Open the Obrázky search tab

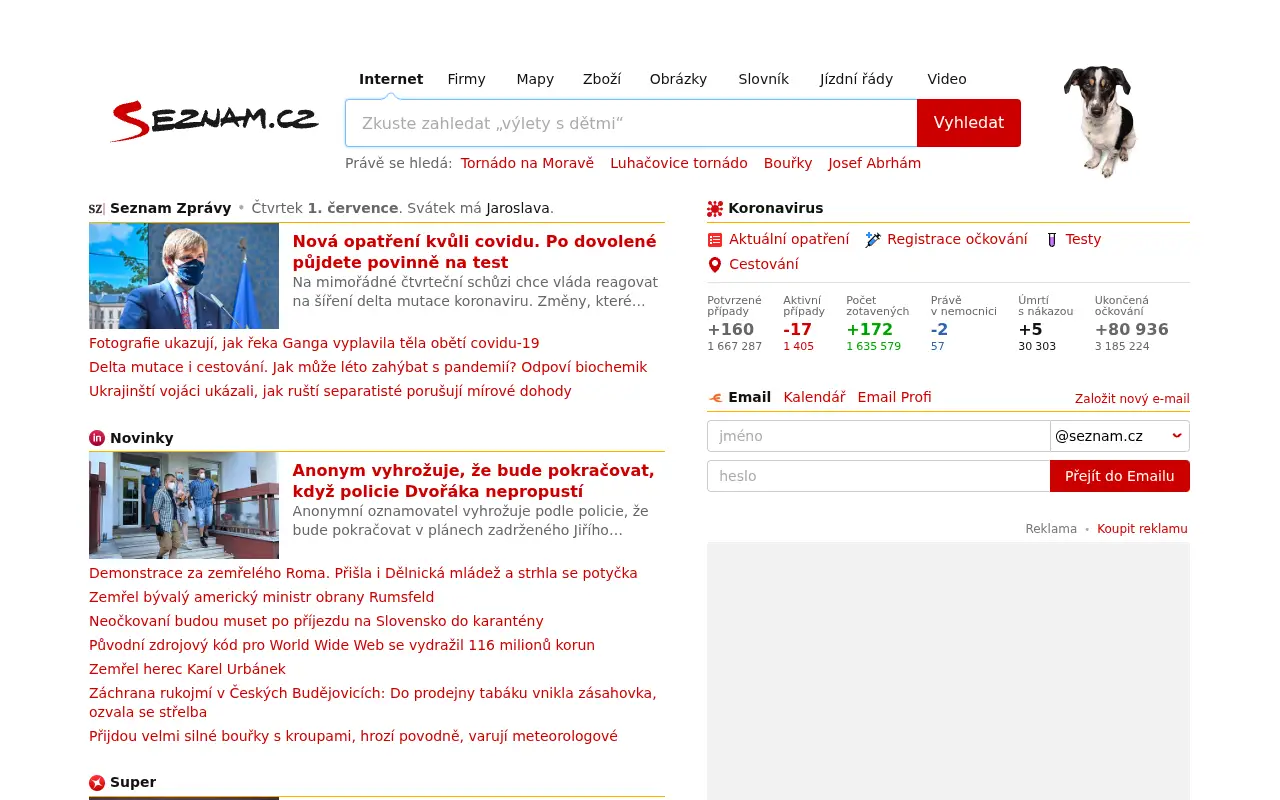click(678, 79)
